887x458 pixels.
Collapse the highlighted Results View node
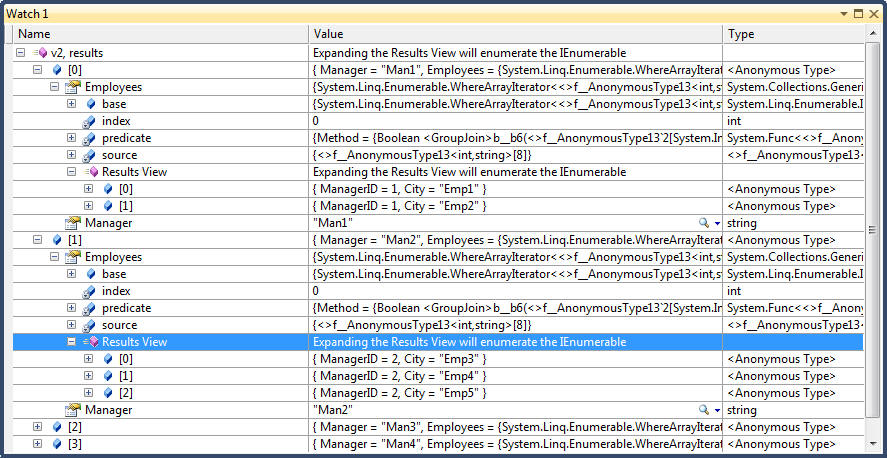[72, 342]
